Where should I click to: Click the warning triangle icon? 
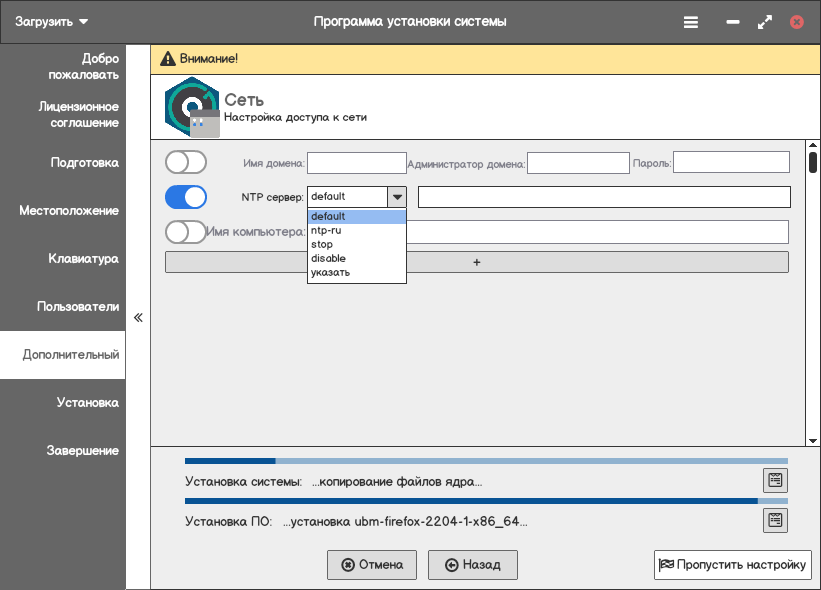tap(167, 59)
